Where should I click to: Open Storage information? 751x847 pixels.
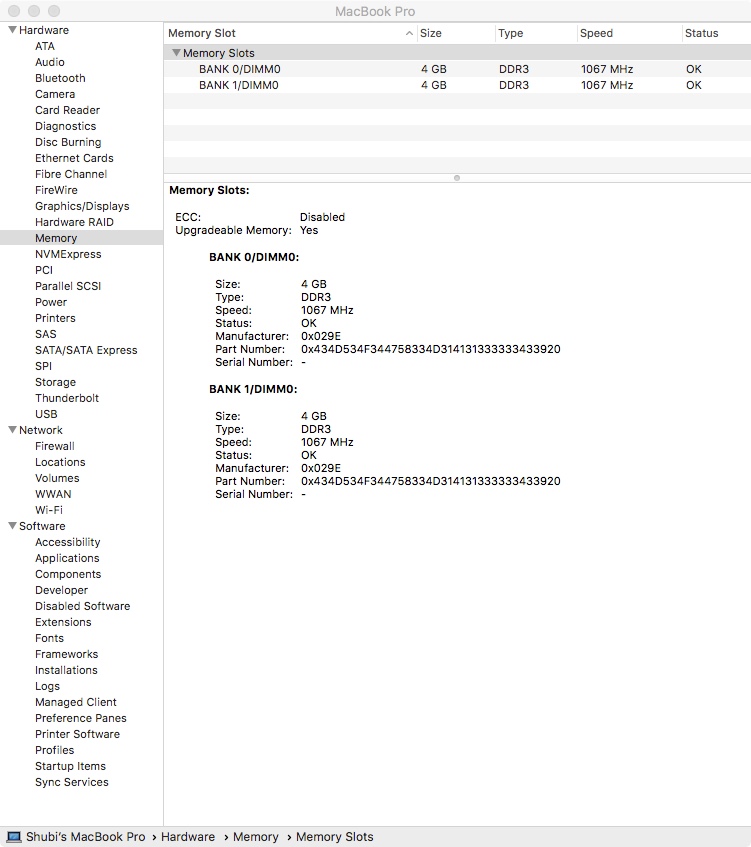click(x=55, y=382)
